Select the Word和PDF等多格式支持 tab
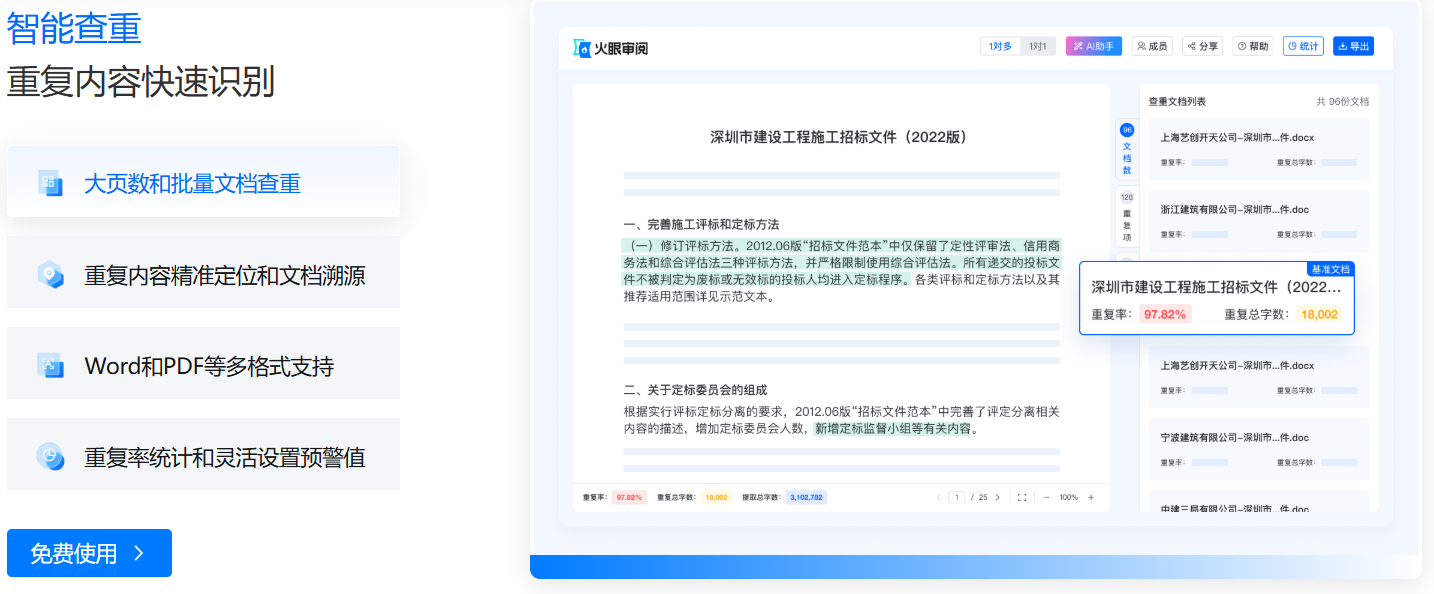The image size is (1434, 594). click(x=203, y=364)
